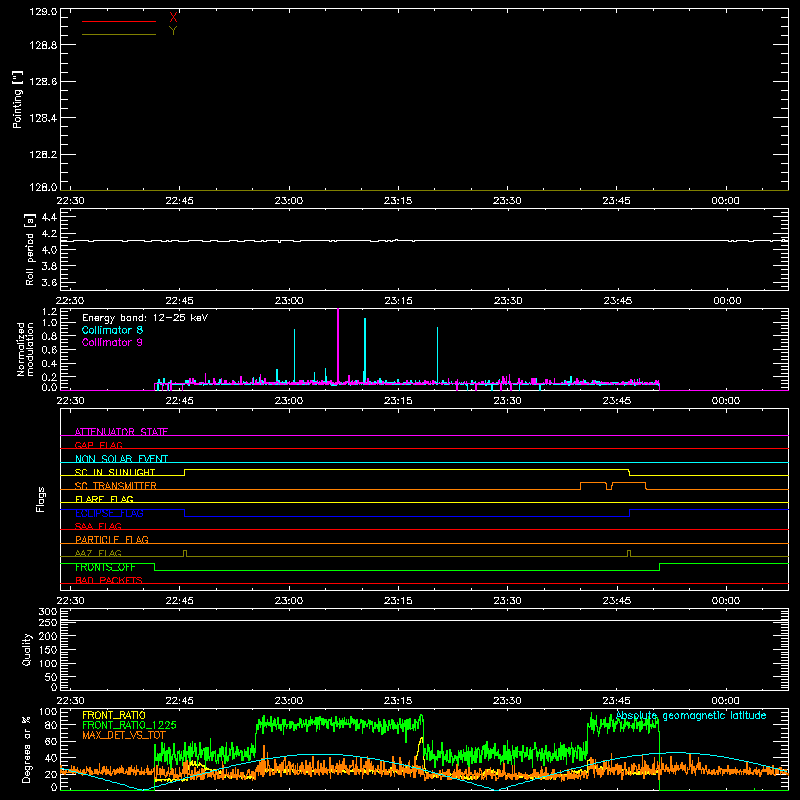Click the 'Collimator 8' legend label

point(112,330)
